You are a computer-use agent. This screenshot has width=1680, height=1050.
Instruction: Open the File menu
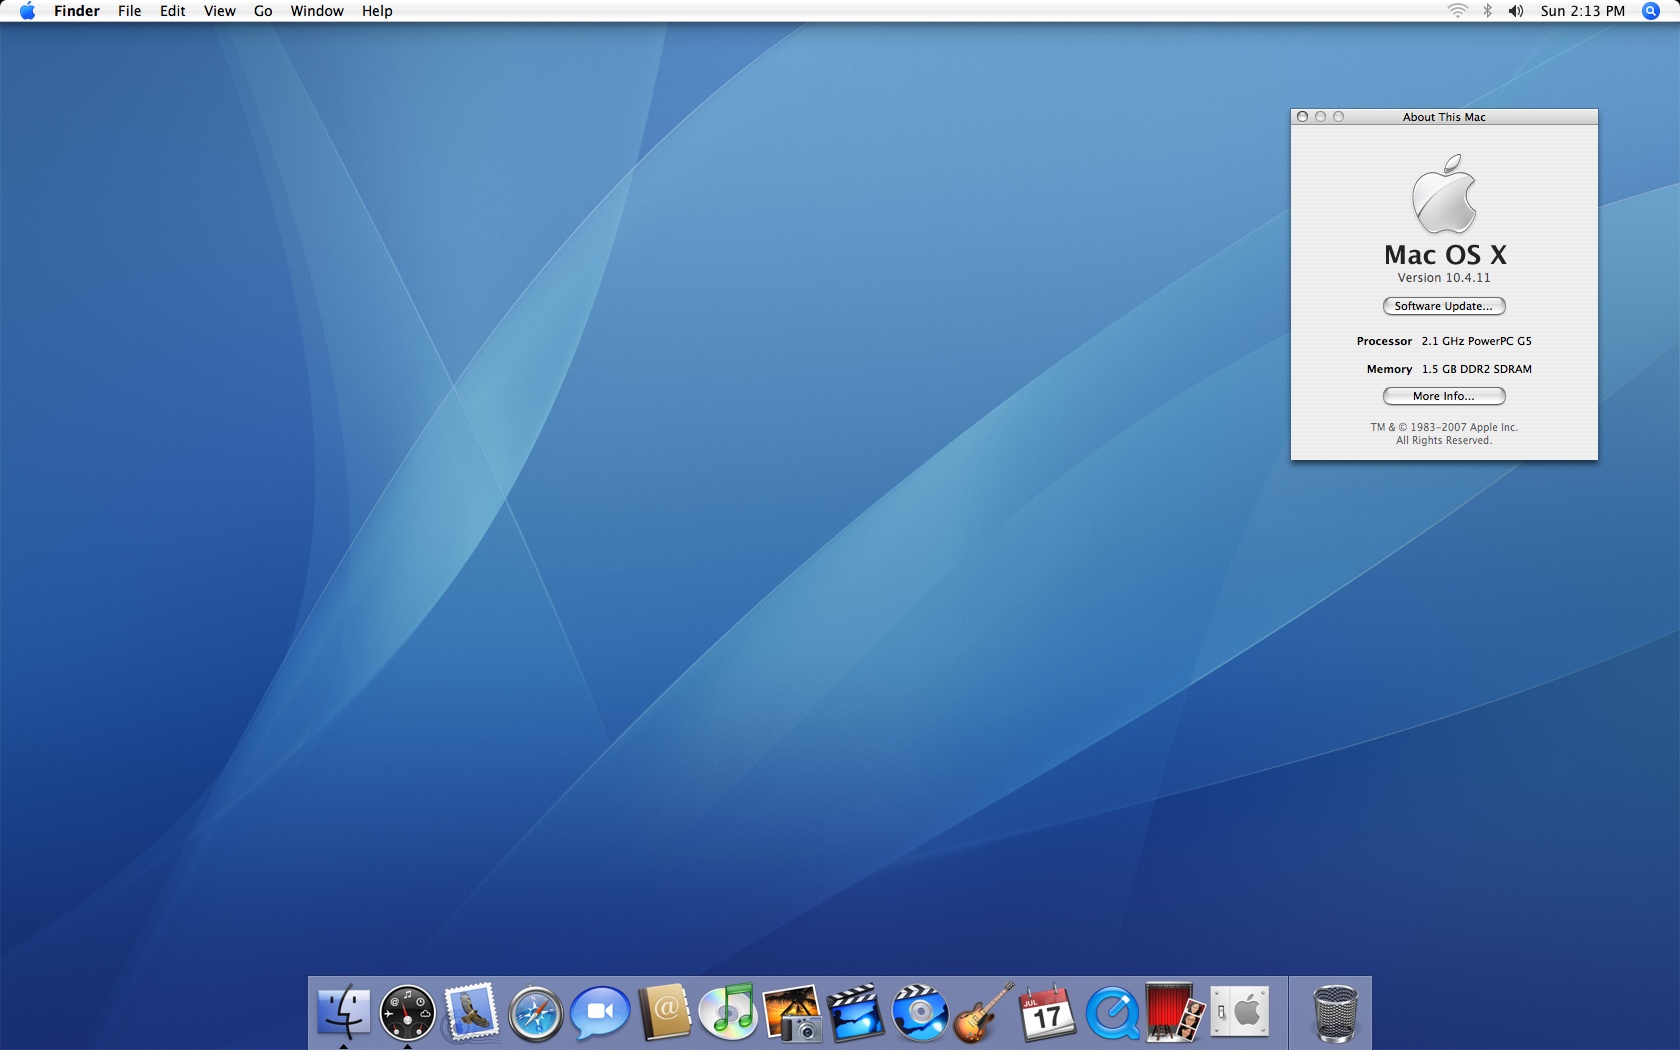[x=129, y=11]
